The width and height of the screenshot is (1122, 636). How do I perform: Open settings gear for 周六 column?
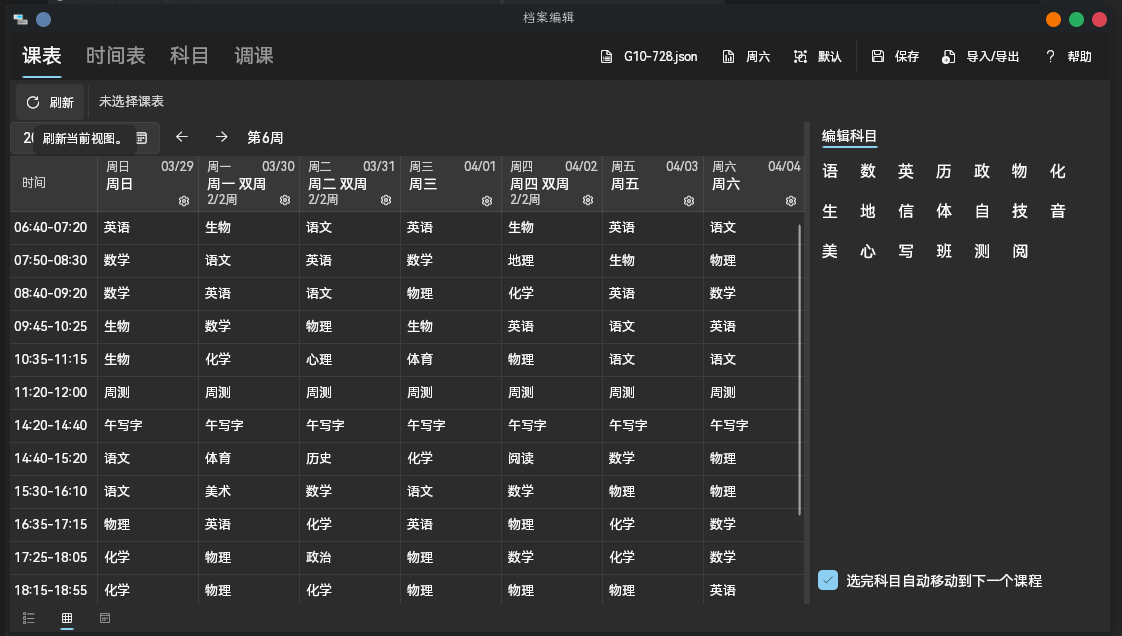(x=790, y=201)
